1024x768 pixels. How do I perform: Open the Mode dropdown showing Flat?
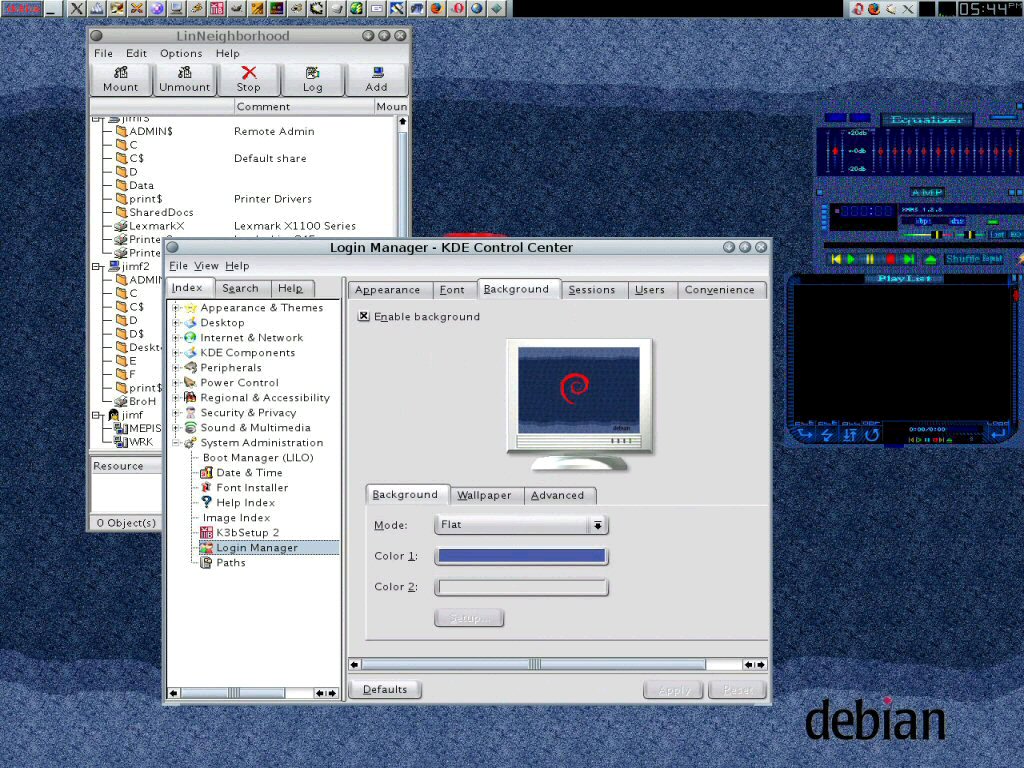(x=521, y=525)
